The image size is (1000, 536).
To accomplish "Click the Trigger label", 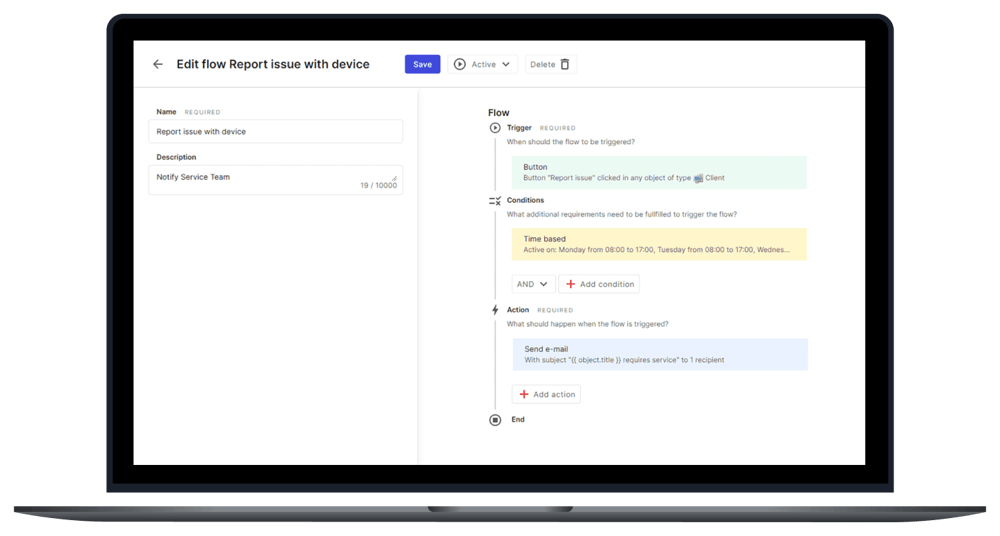I will [x=519, y=128].
